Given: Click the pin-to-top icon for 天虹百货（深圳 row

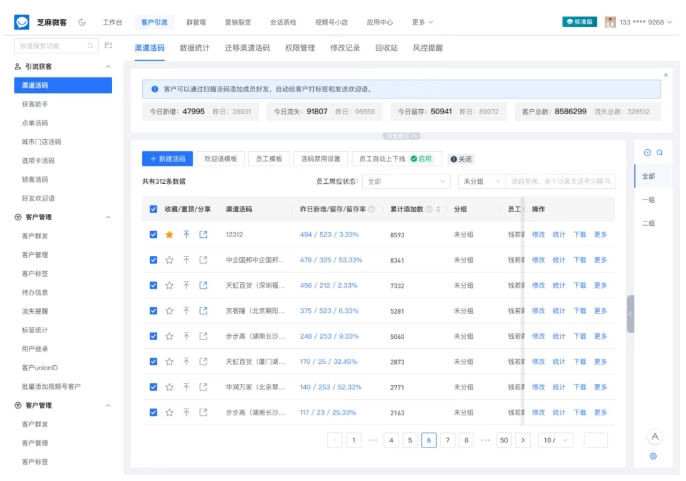Looking at the screenshot, I should (x=186, y=286).
